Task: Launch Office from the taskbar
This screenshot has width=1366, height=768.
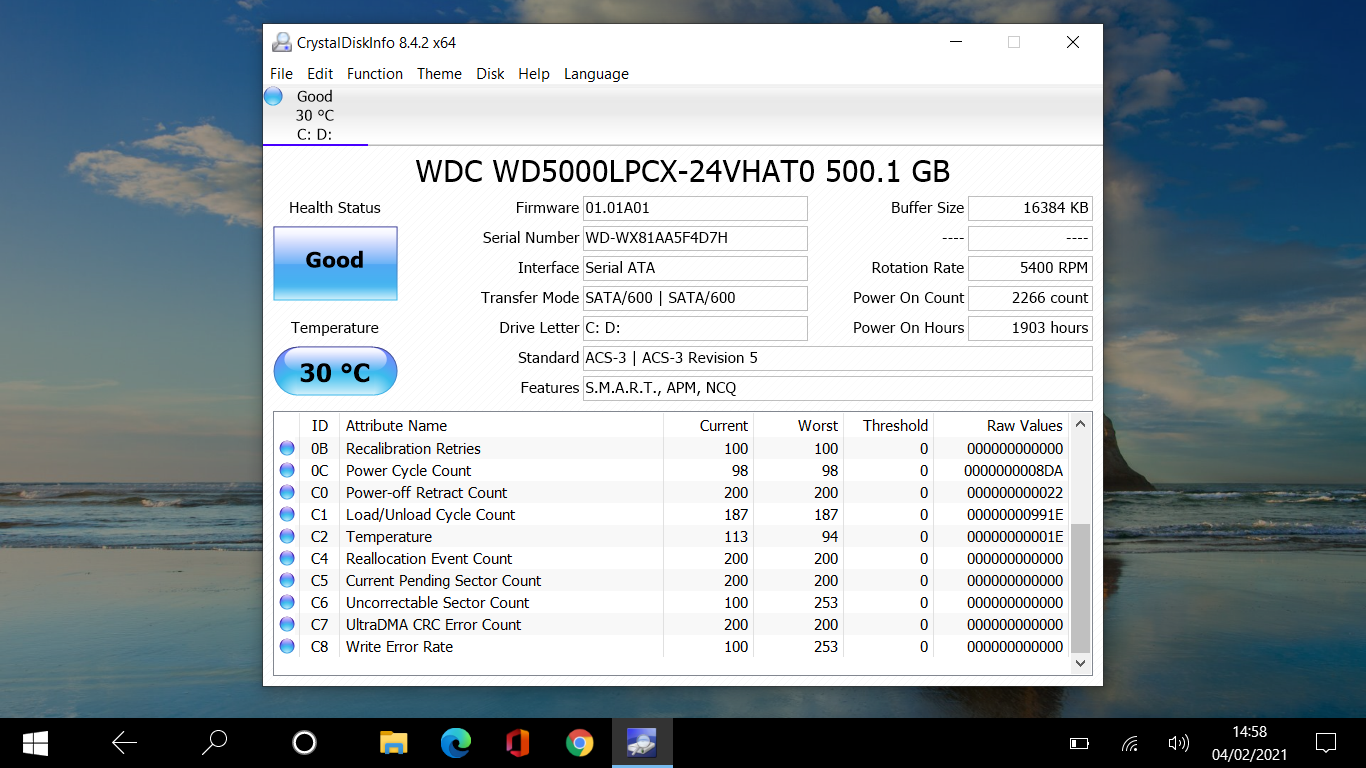Action: (x=517, y=743)
